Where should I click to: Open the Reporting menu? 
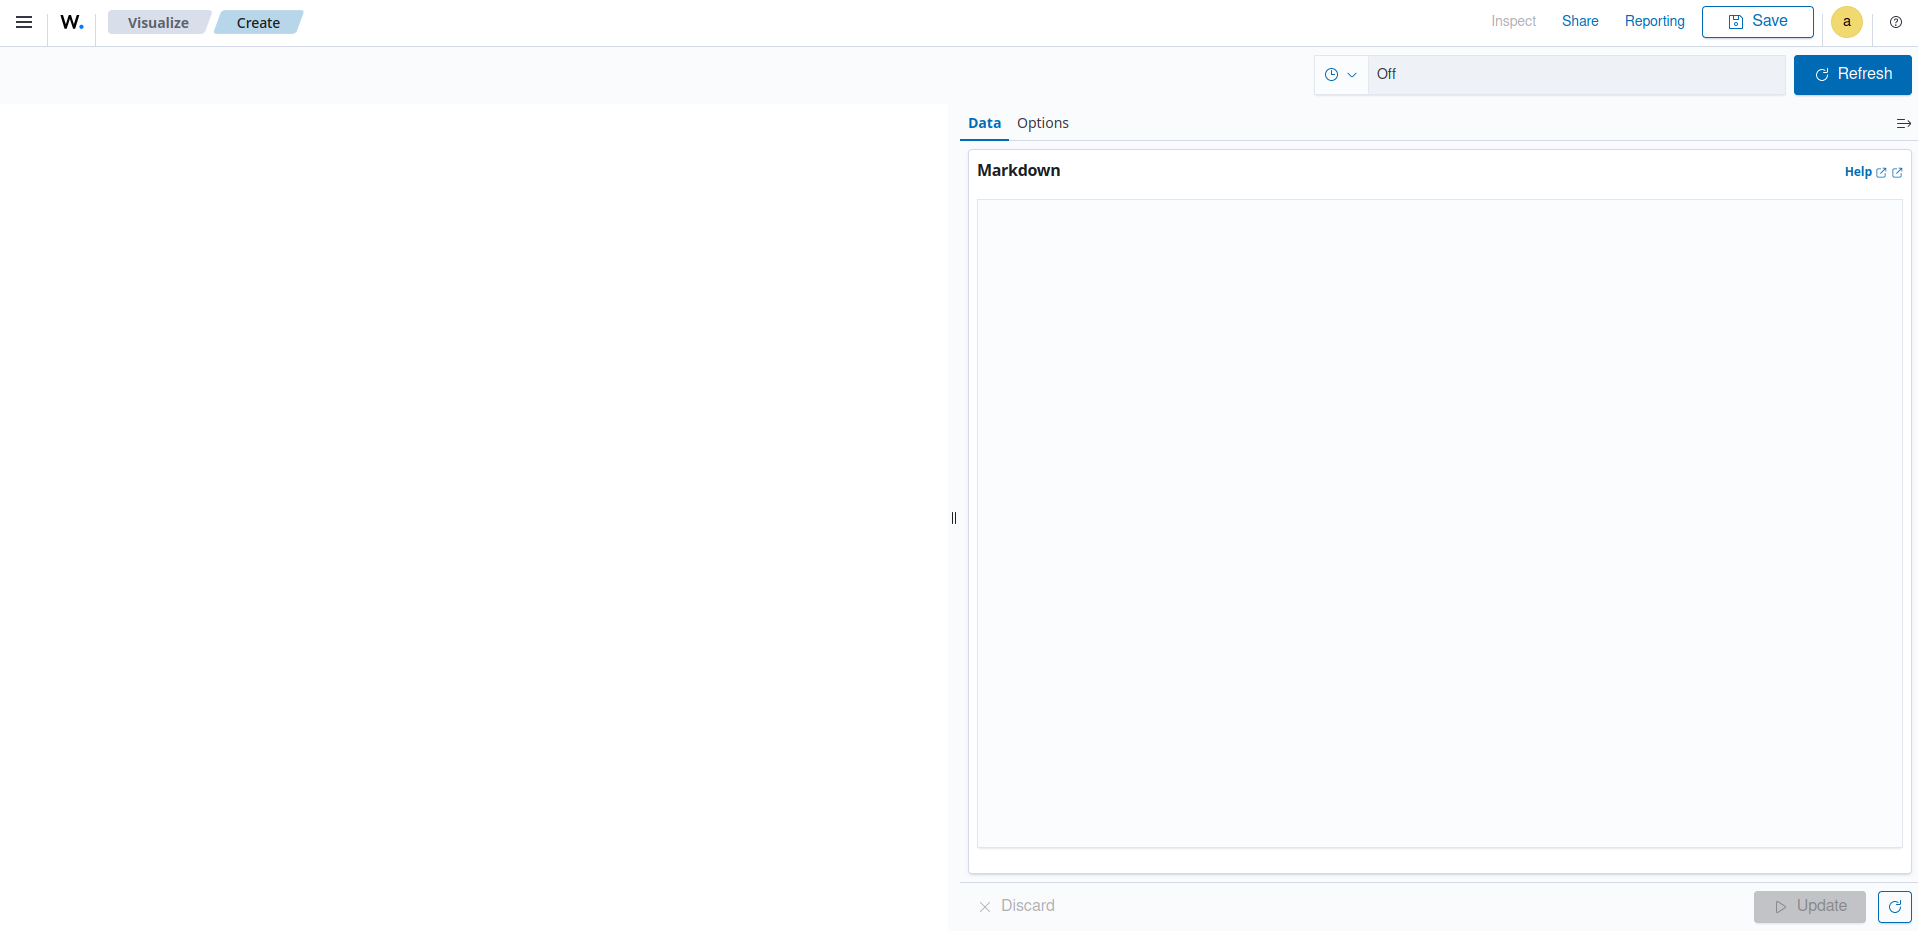tap(1654, 21)
